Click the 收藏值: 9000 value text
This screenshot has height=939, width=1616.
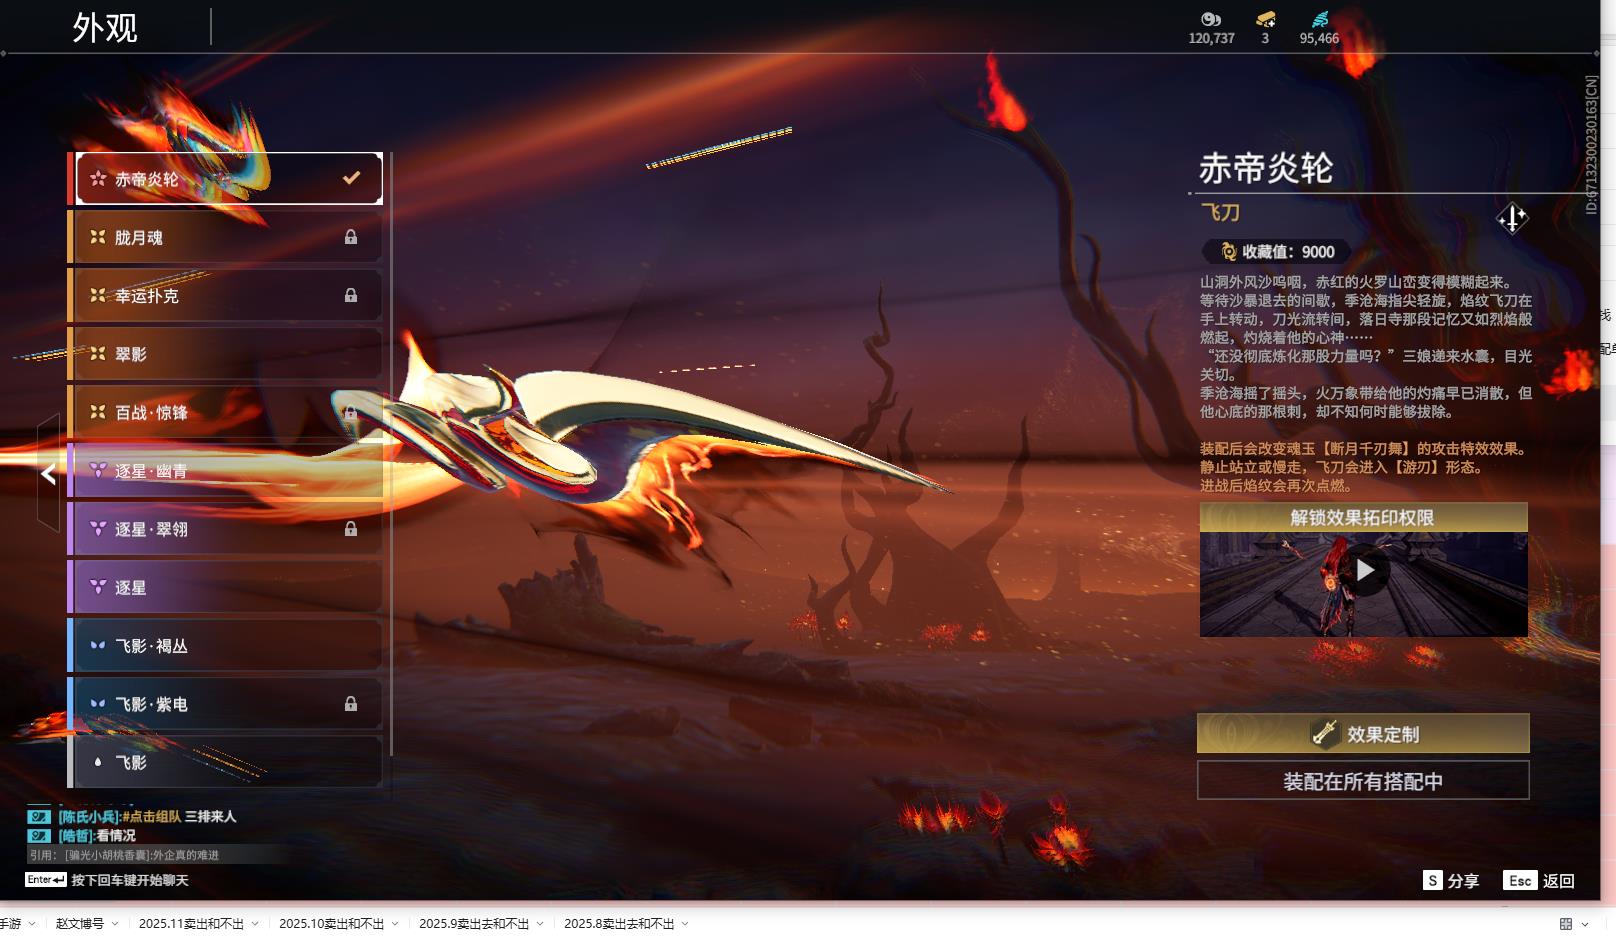click(x=1288, y=252)
